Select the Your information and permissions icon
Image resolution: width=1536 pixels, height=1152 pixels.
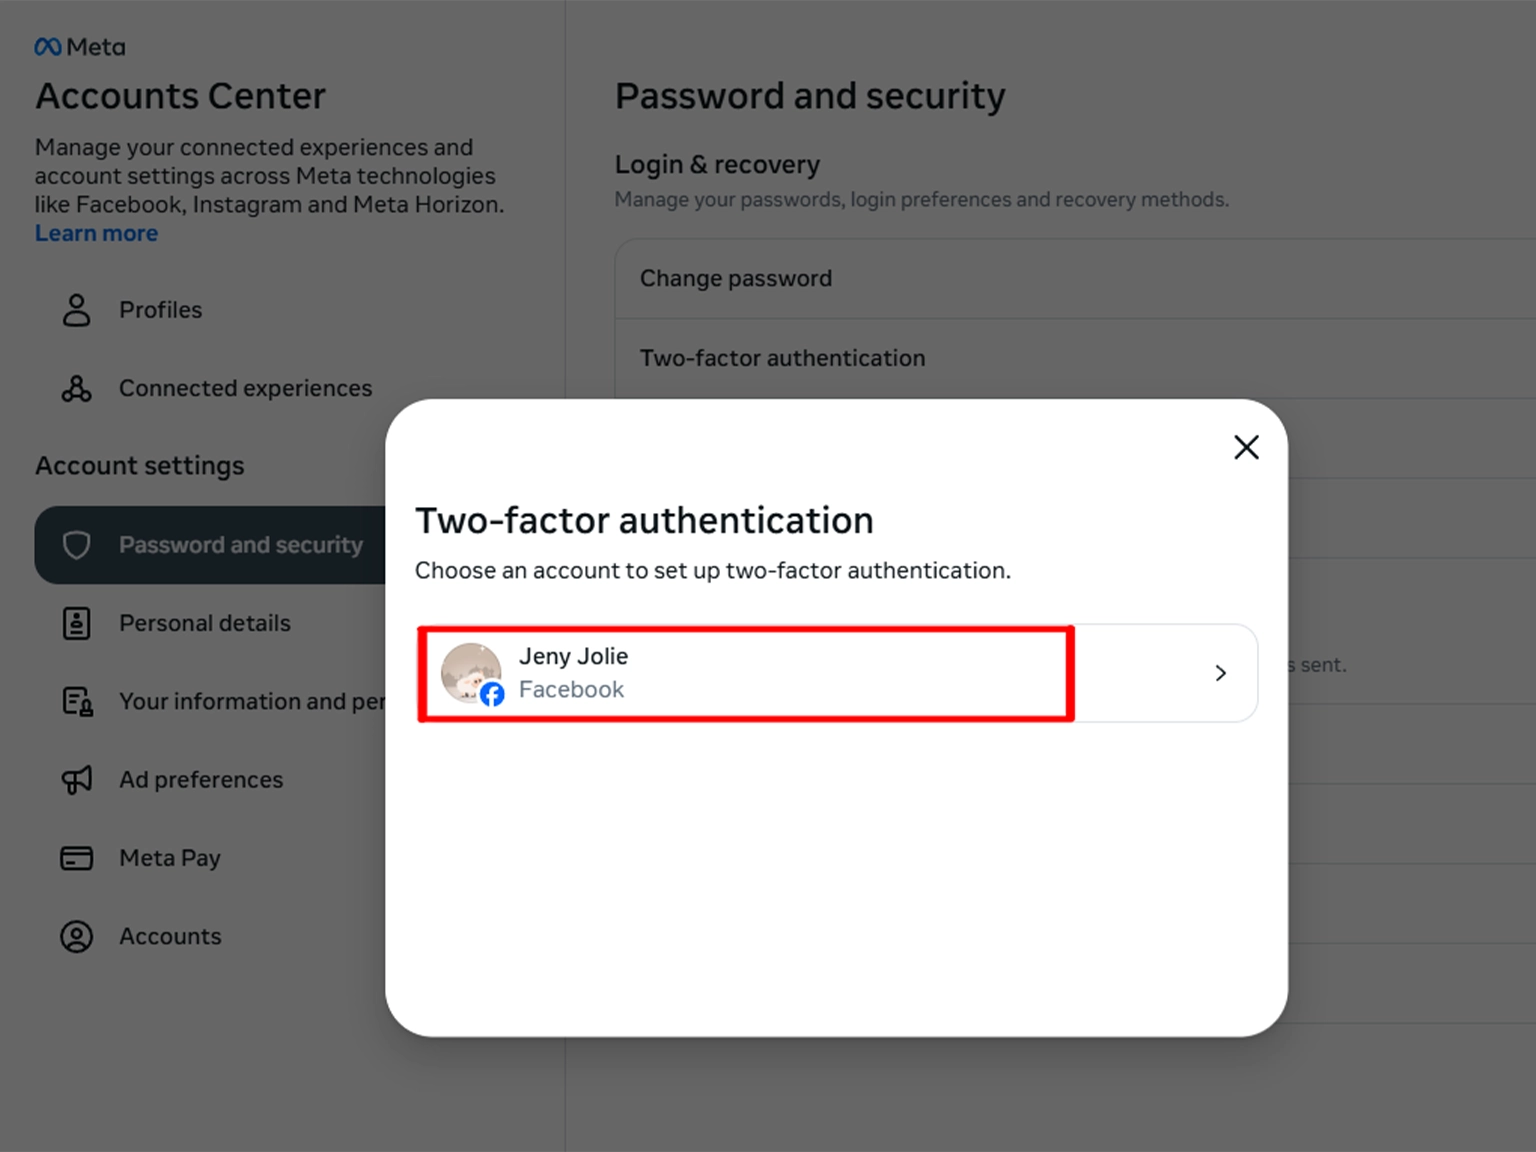tap(76, 701)
